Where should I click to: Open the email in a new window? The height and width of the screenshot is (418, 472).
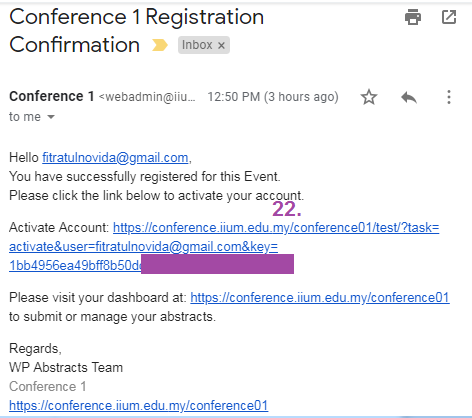(449, 17)
